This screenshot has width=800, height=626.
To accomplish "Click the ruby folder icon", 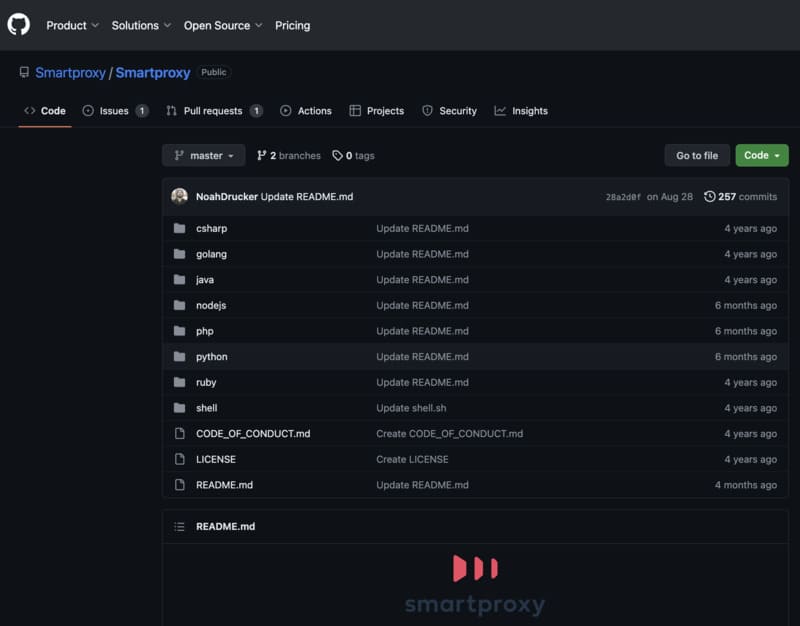I will click(x=180, y=382).
